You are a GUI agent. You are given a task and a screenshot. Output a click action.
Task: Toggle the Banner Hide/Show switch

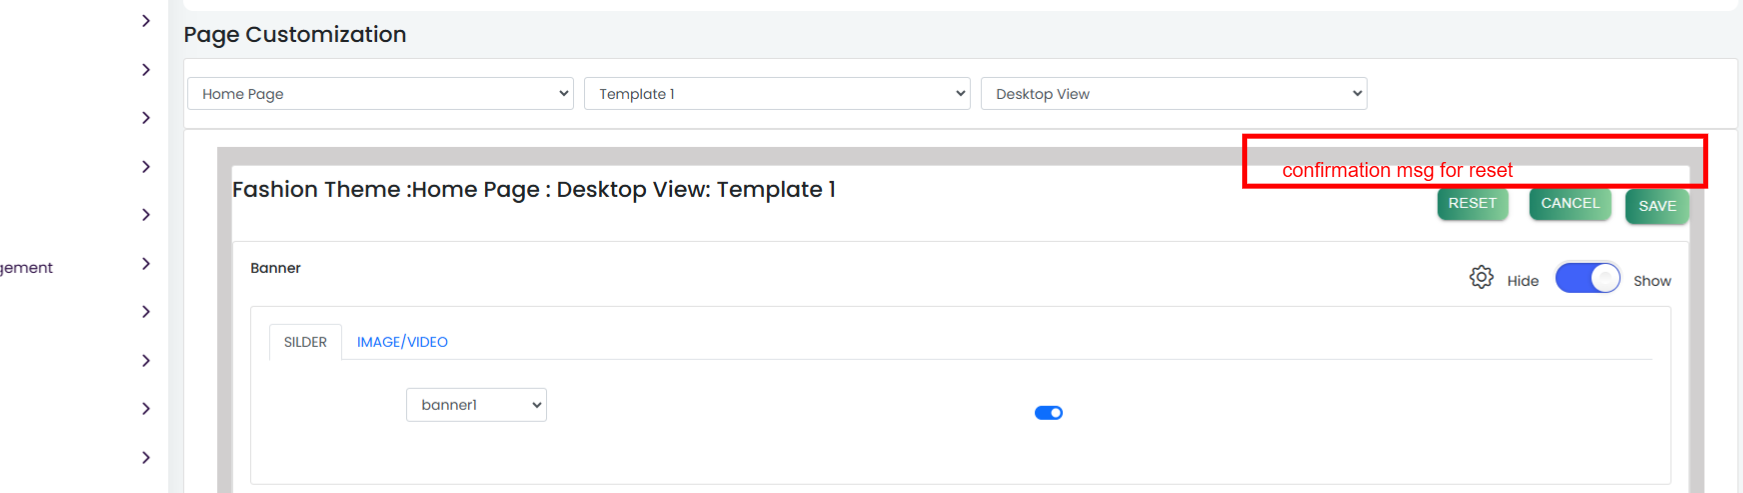(x=1587, y=278)
